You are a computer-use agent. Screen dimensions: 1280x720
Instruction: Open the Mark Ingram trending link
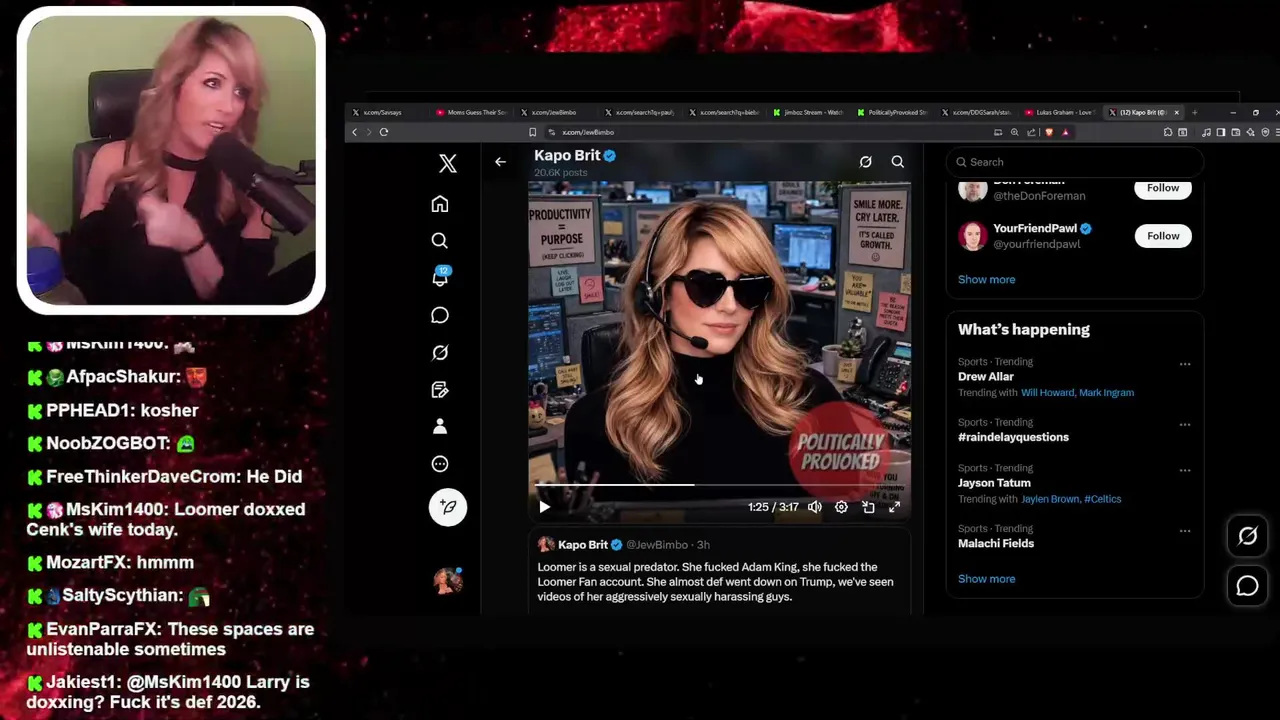[x=1106, y=393]
